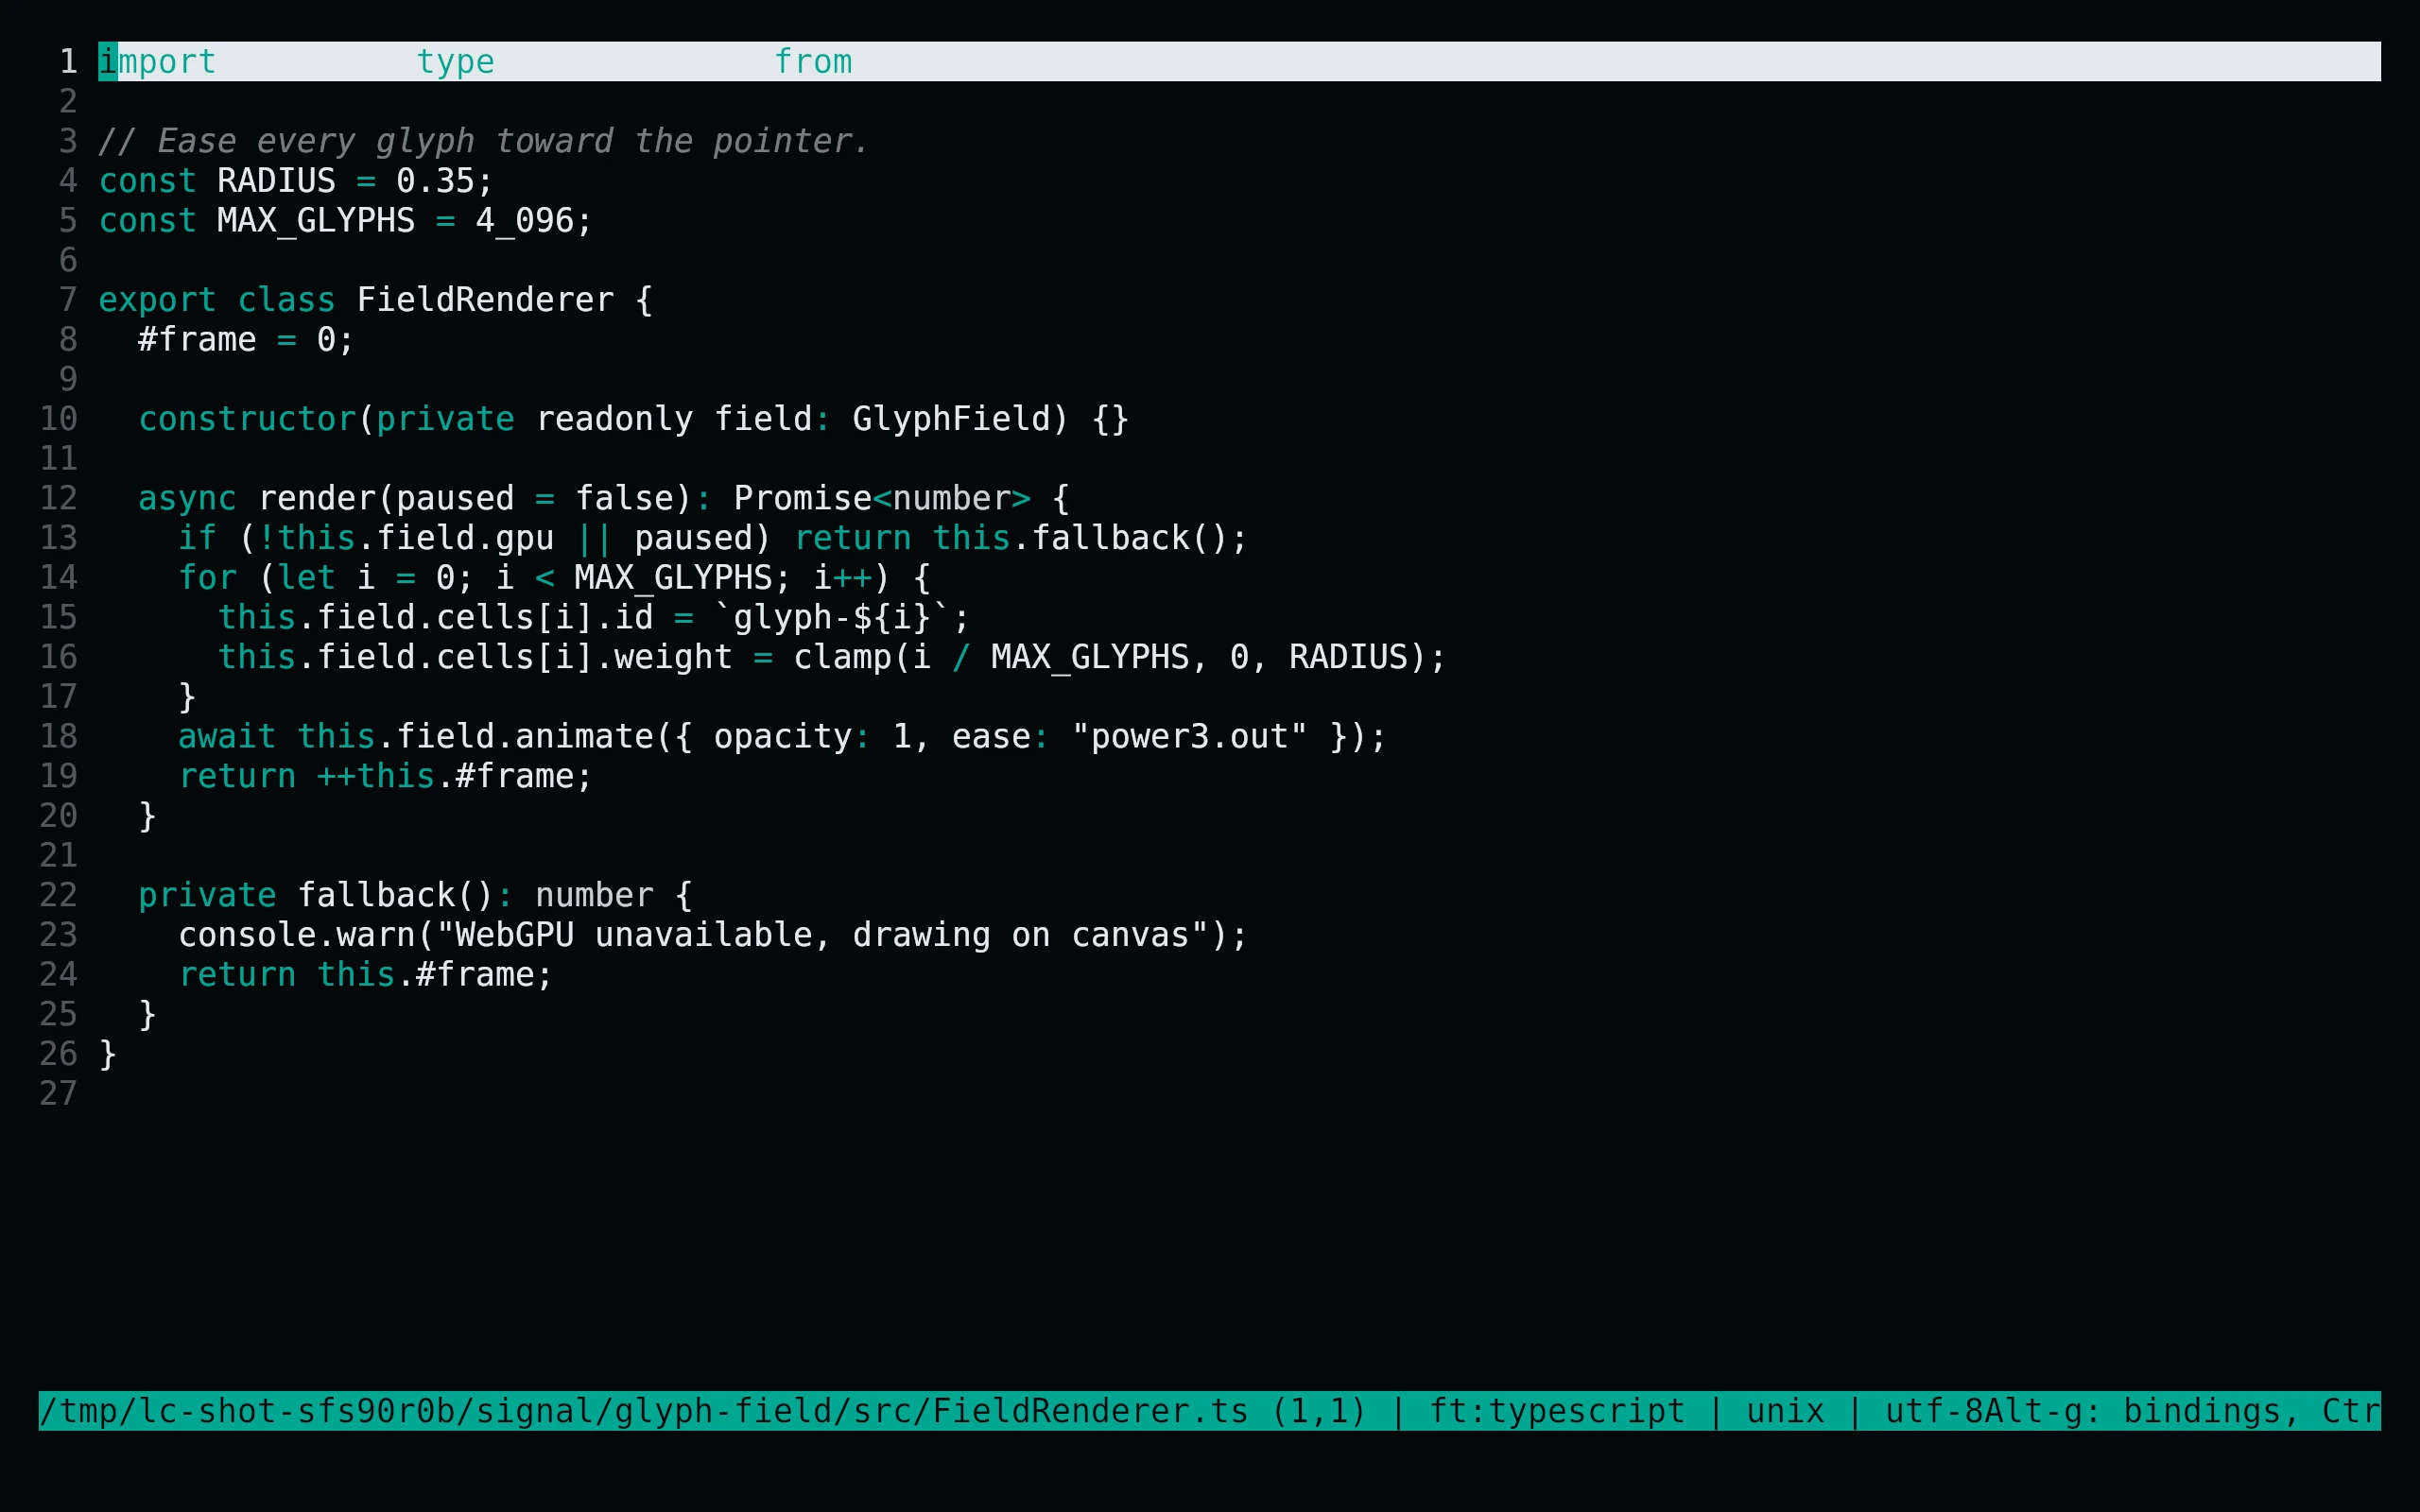Click 'fallback()' call on line 13
This screenshot has width=2420, height=1512.
click(1130, 538)
